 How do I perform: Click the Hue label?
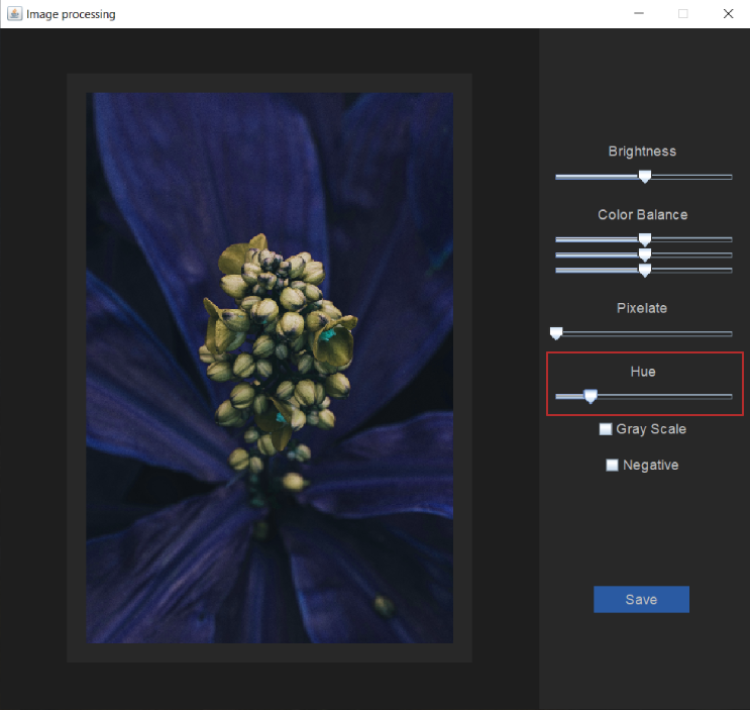[x=643, y=372]
